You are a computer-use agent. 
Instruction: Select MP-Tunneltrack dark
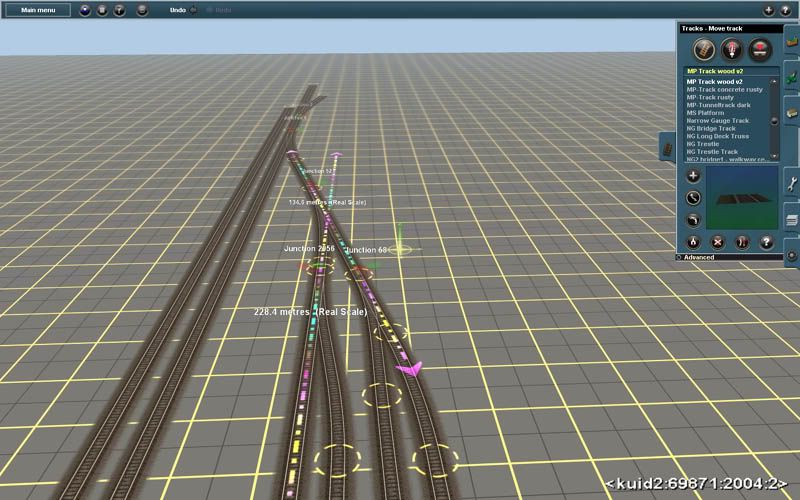tap(718, 105)
